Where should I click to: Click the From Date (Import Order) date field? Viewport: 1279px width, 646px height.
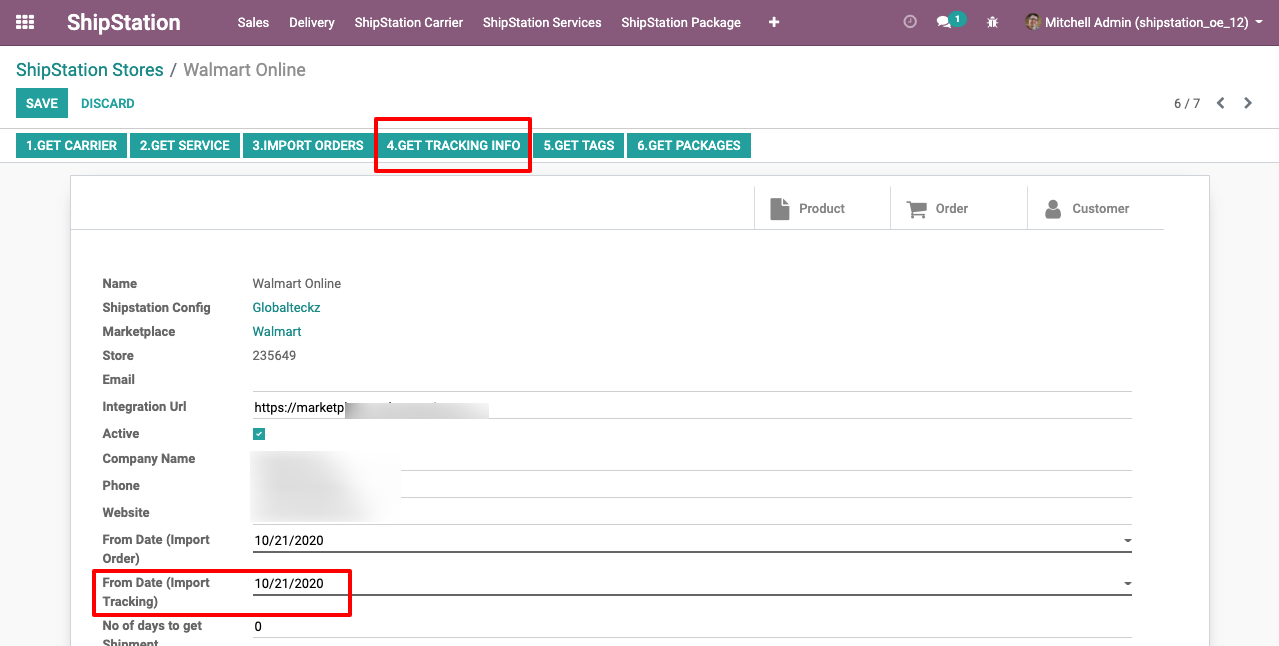(x=692, y=540)
